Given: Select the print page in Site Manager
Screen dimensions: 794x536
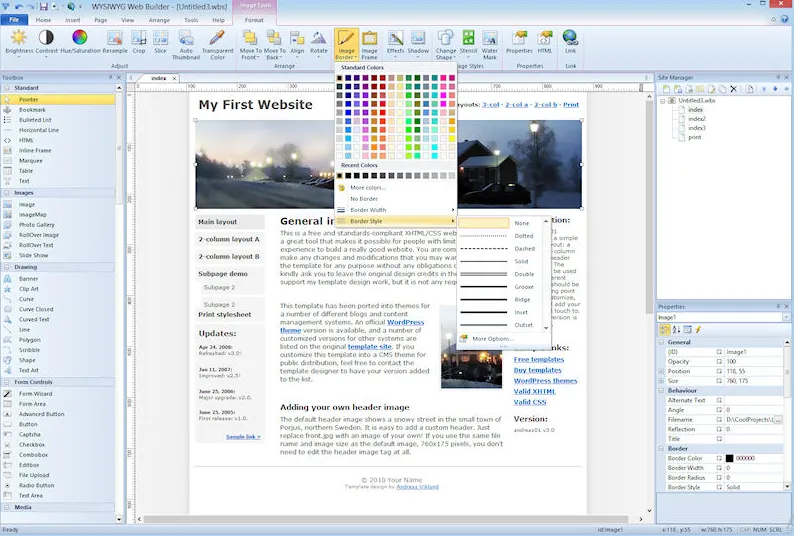Looking at the screenshot, I should coord(695,137).
